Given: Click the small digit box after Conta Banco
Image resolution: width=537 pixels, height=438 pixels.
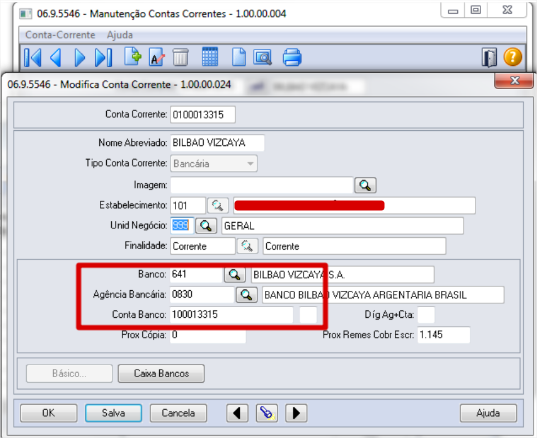Looking at the screenshot, I should tap(308, 315).
